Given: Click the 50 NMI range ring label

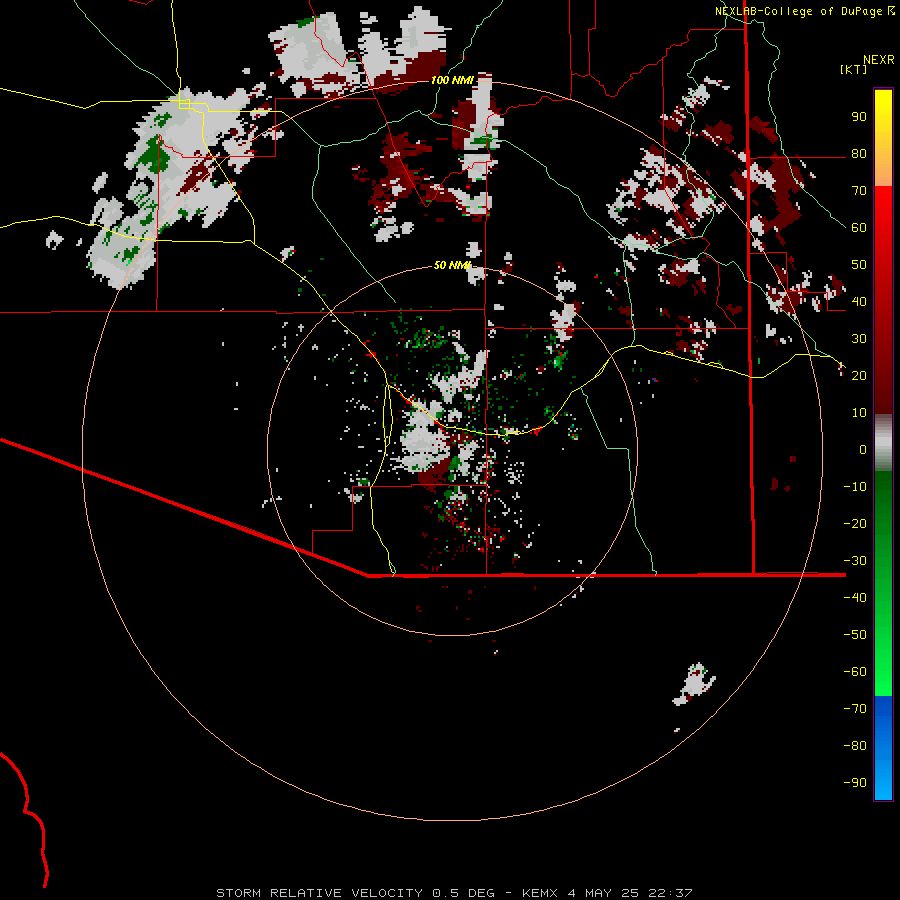Looking at the screenshot, I should click(x=452, y=265).
